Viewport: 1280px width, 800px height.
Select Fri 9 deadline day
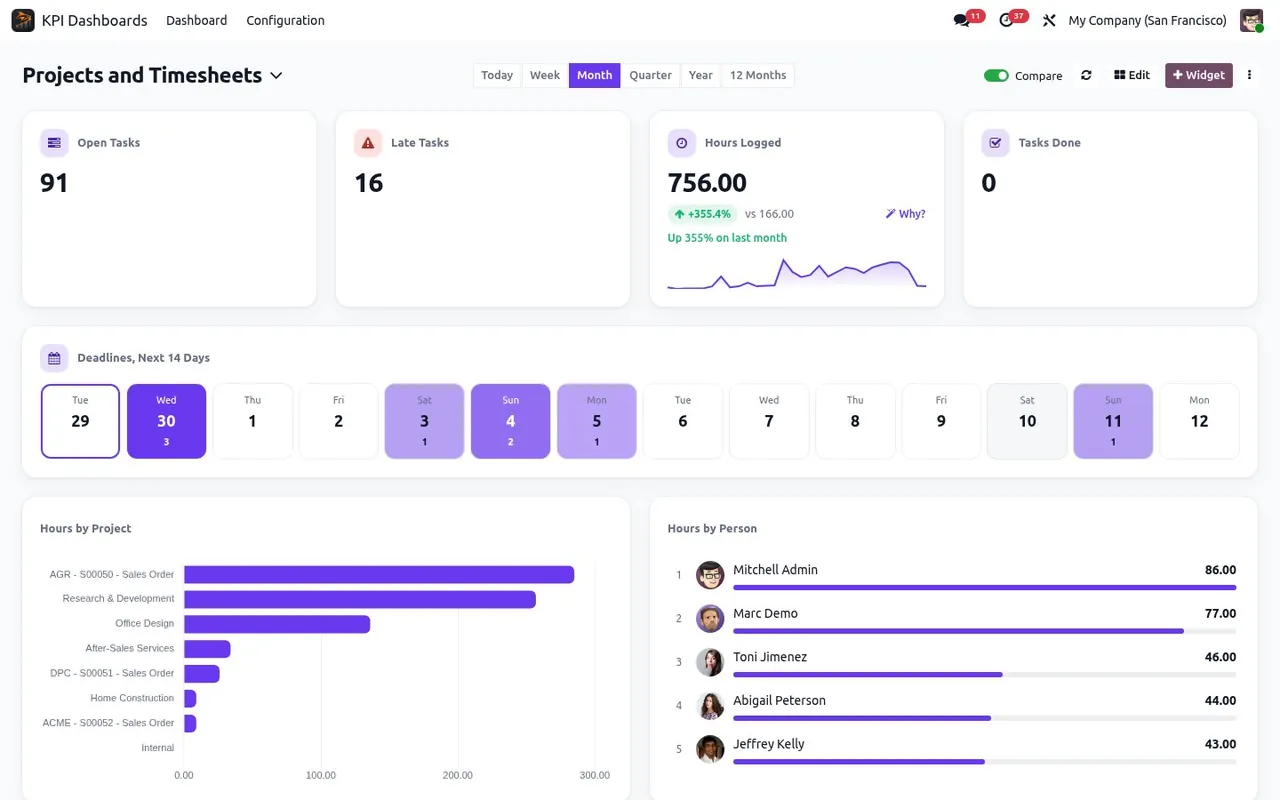click(x=940, y=421)
